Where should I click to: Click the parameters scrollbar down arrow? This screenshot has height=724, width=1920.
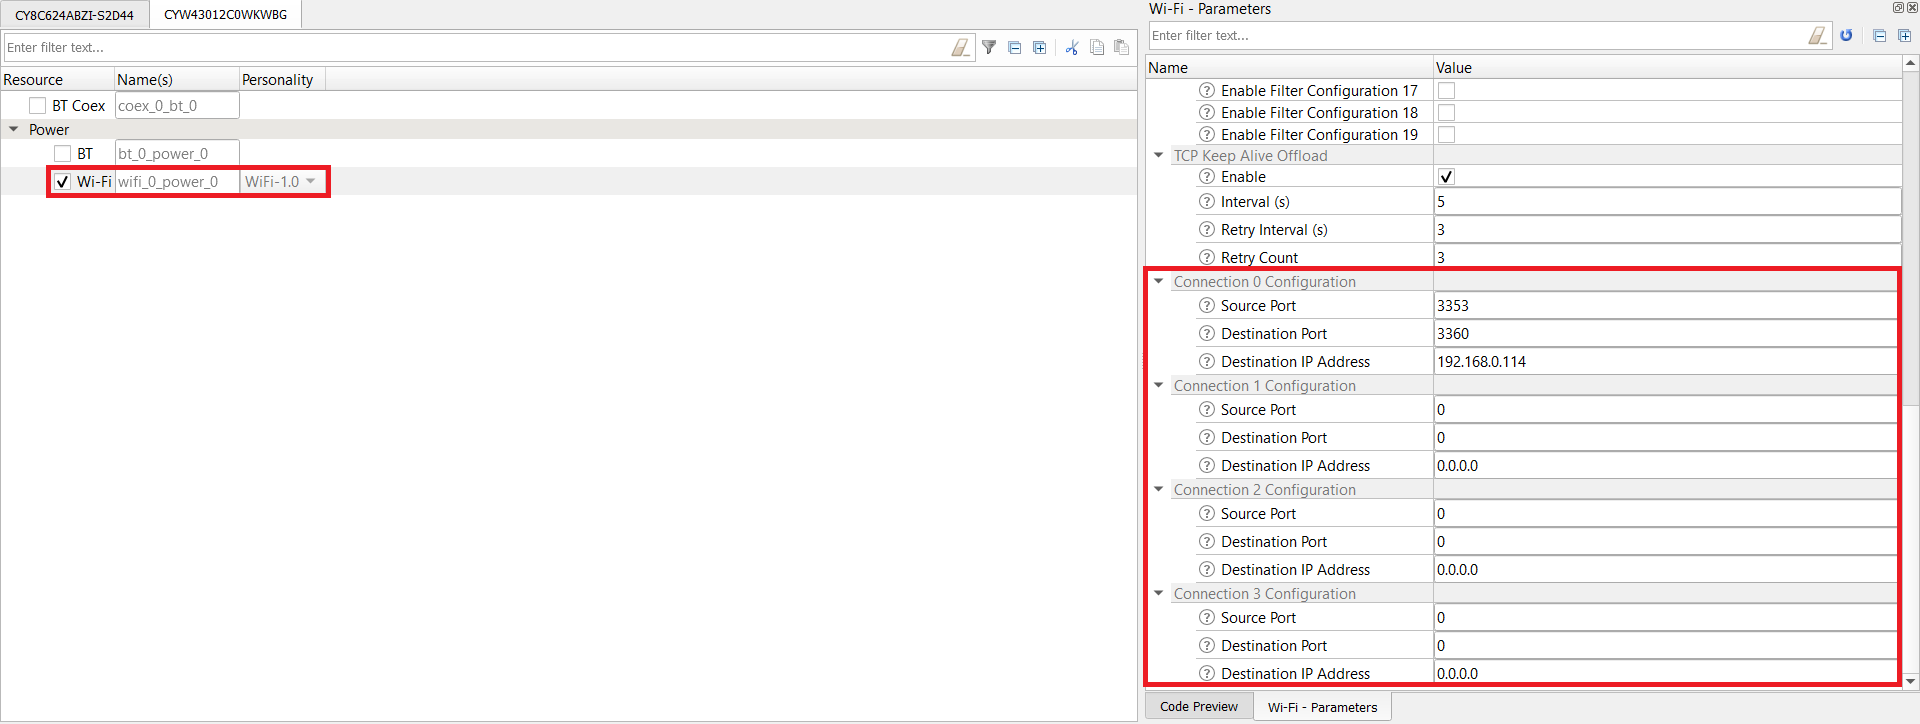coord(1911,681)
